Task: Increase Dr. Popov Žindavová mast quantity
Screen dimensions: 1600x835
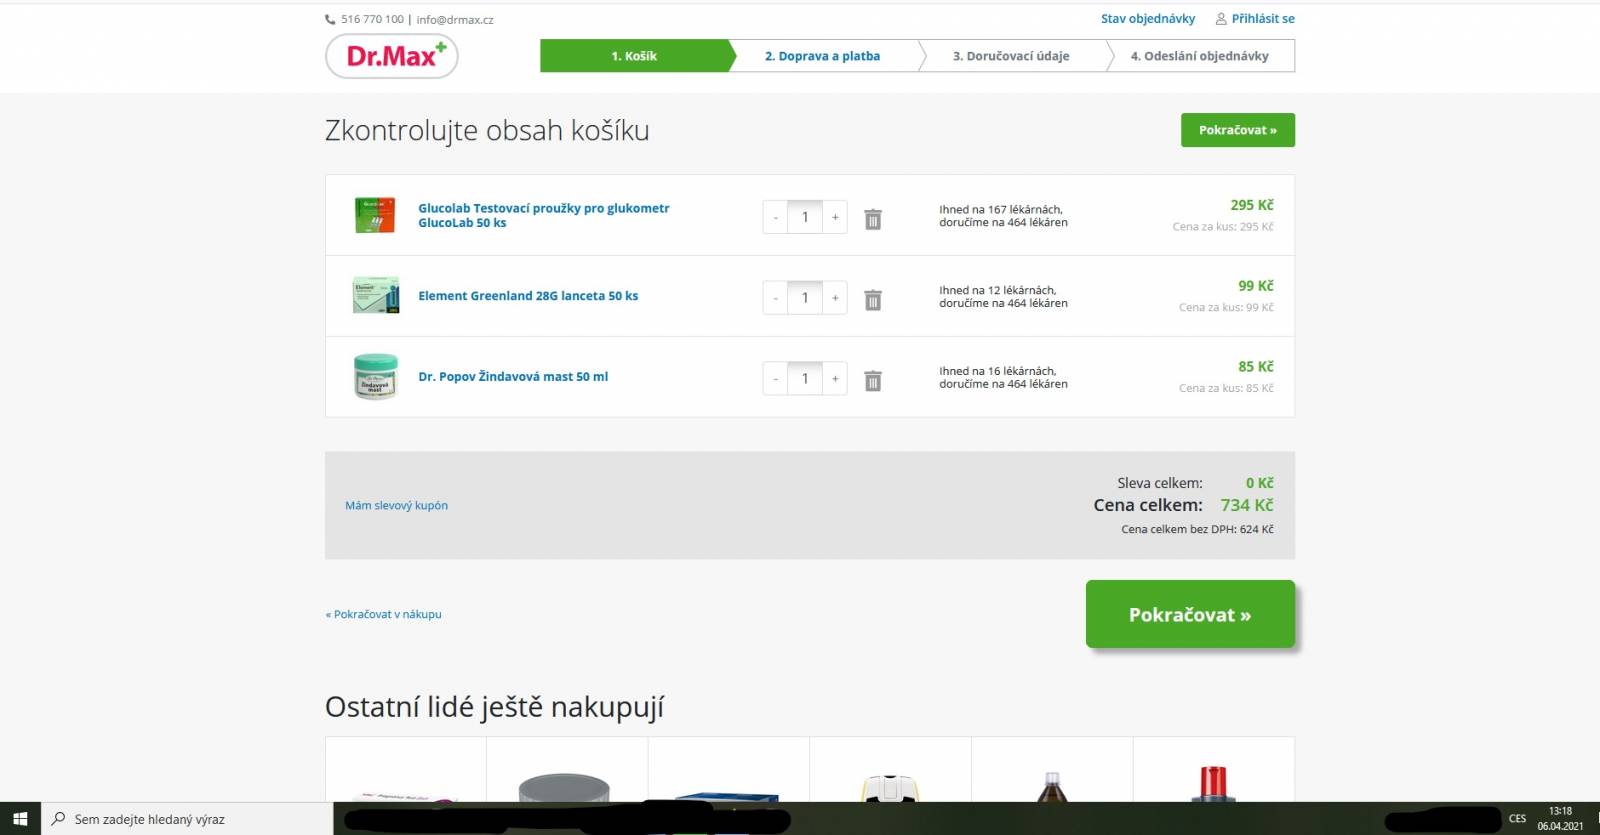Action: (835, 379)
